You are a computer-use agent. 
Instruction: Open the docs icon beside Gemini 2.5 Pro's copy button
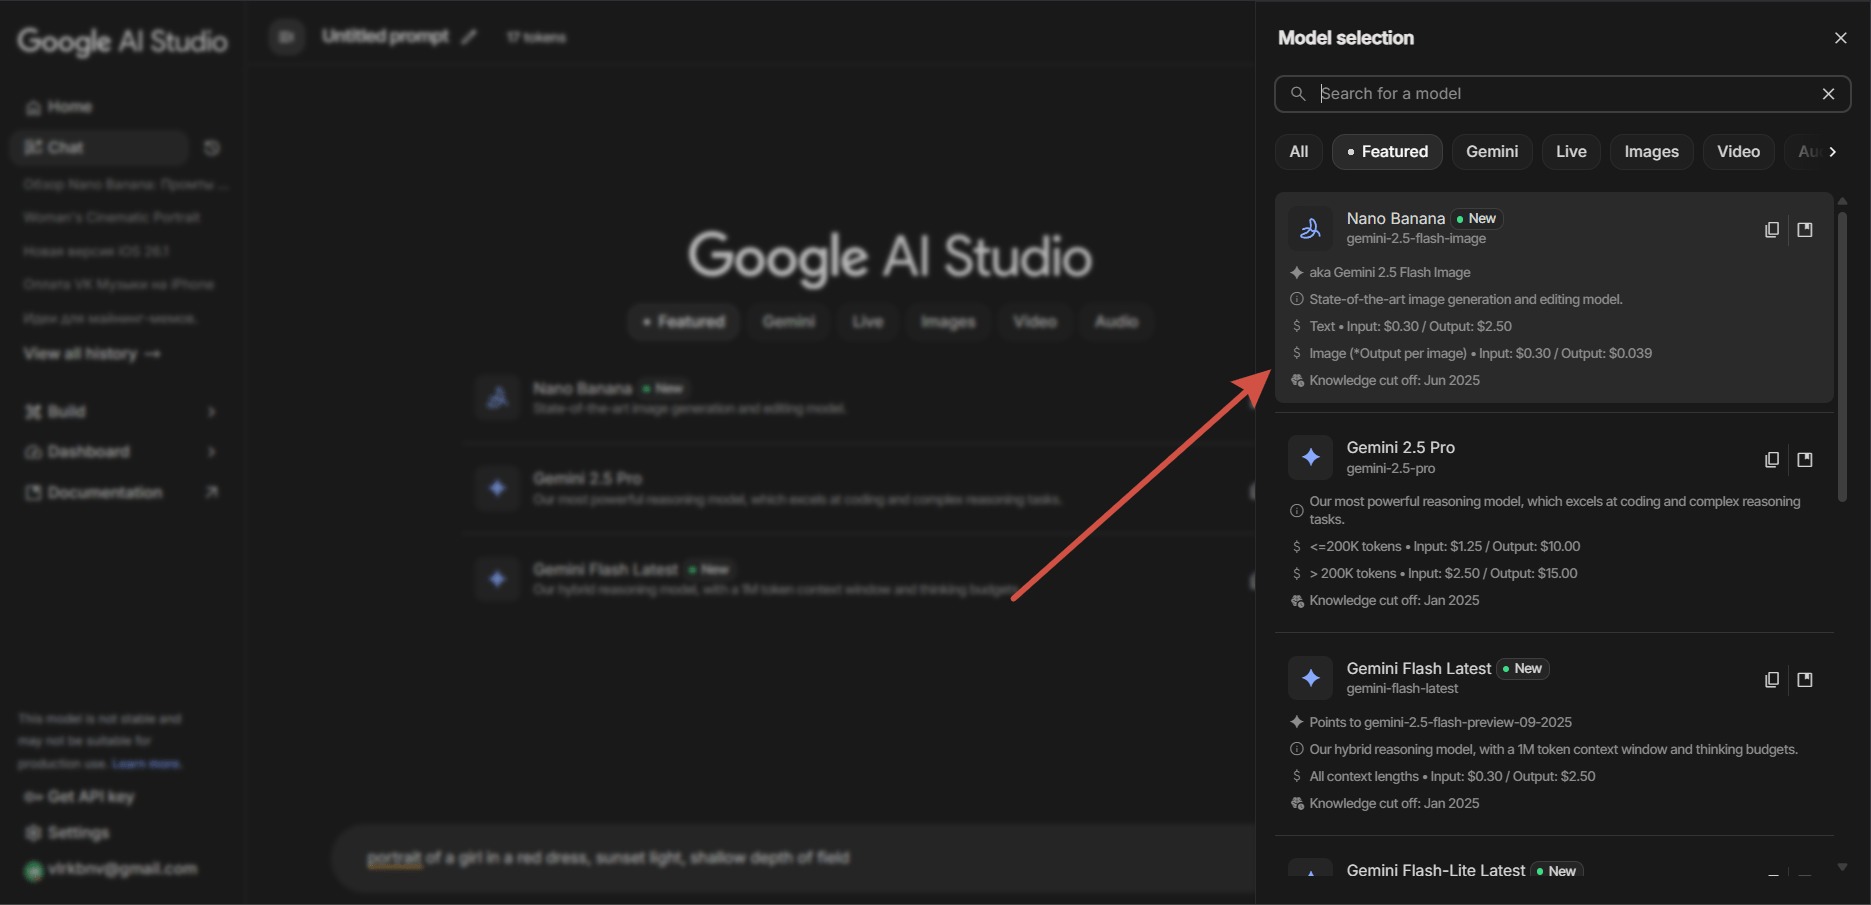[1805, 460]
